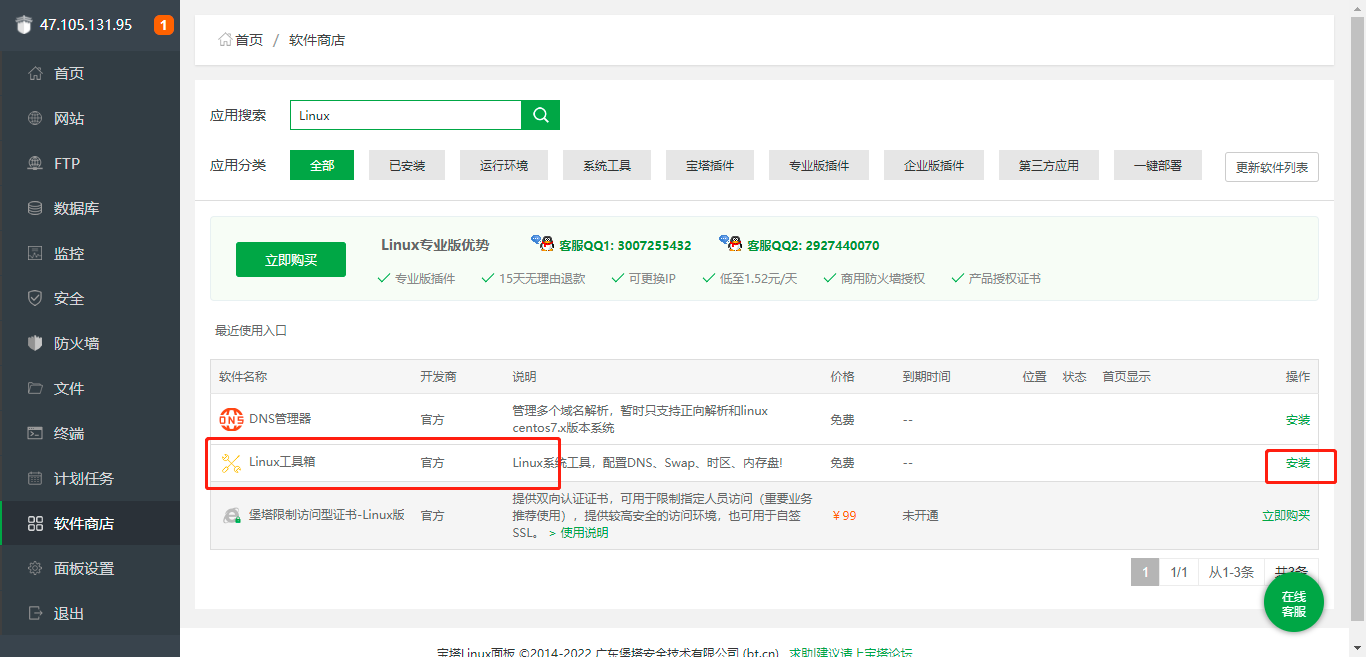Click the 求助建议请上宝塔论坛 footer link
Viewport: 1366px width, 657px height.
tap(851, 652)
